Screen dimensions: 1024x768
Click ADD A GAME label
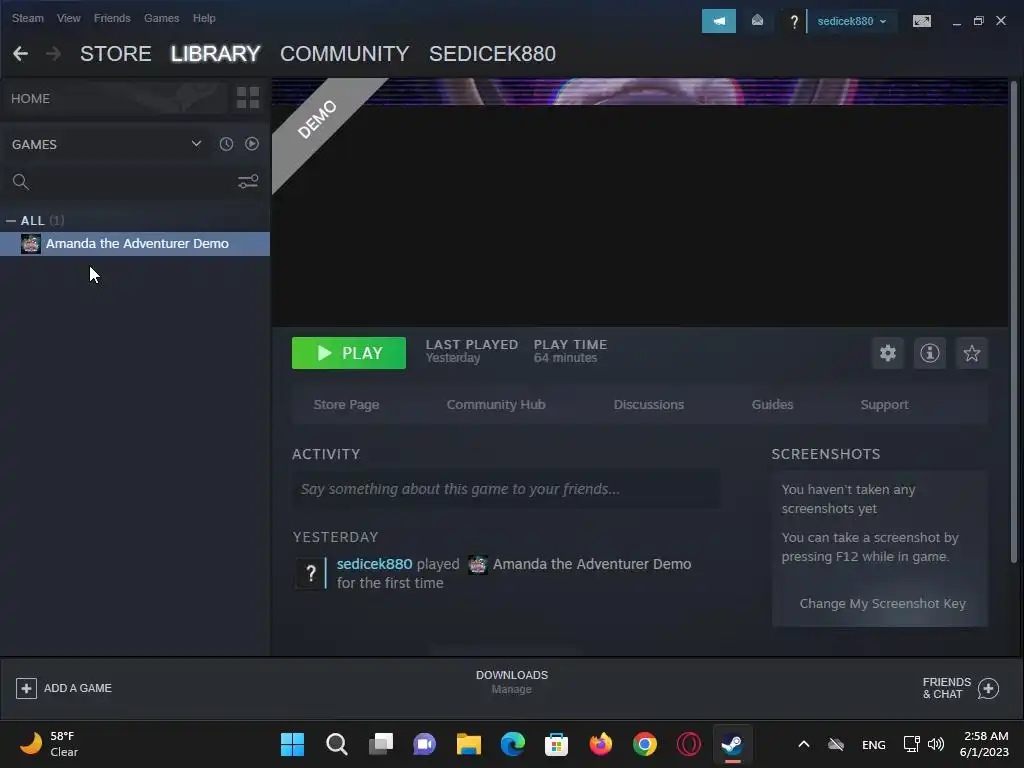[78, 688]
